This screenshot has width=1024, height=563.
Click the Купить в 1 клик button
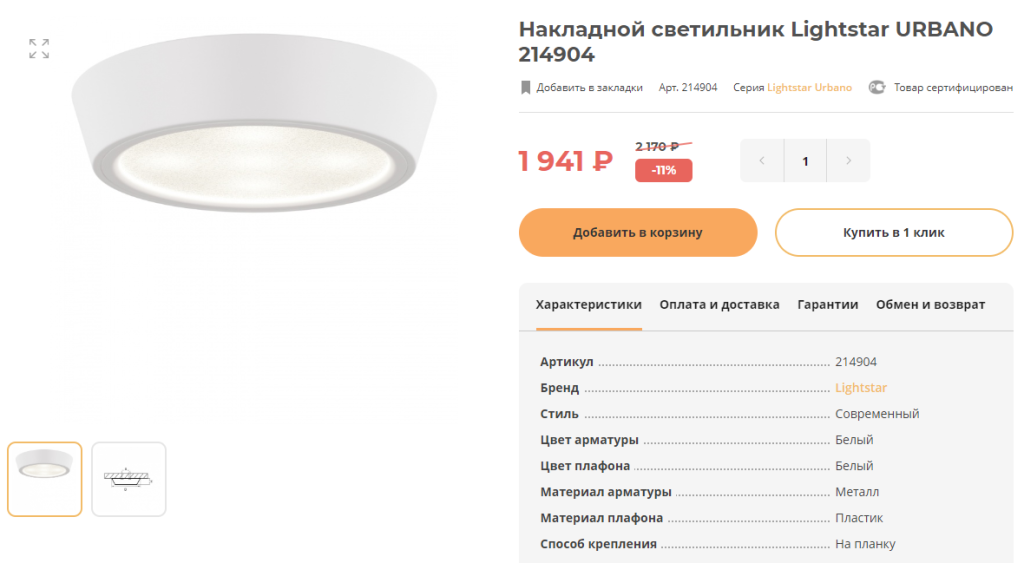(x=894, y=233)
